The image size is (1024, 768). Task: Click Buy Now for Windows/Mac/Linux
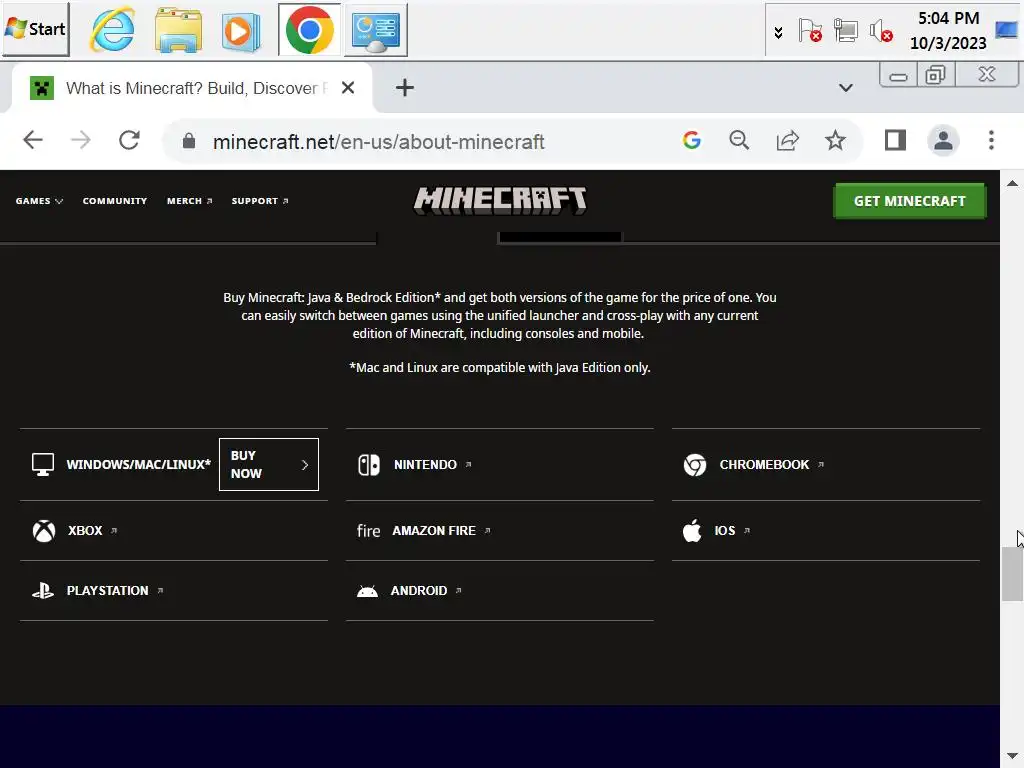pos(269,465)
